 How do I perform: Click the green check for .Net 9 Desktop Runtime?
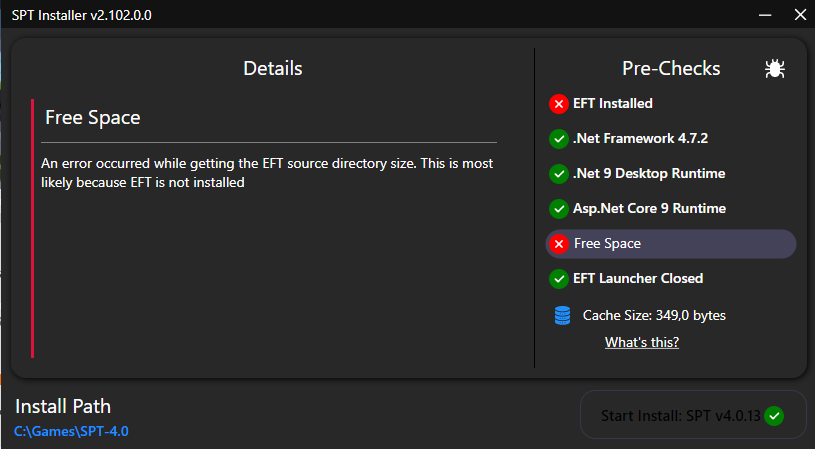point(559,174)
